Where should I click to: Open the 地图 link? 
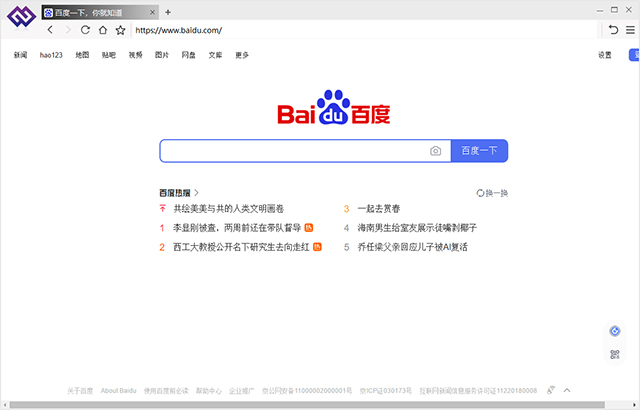tap(82, 55)
